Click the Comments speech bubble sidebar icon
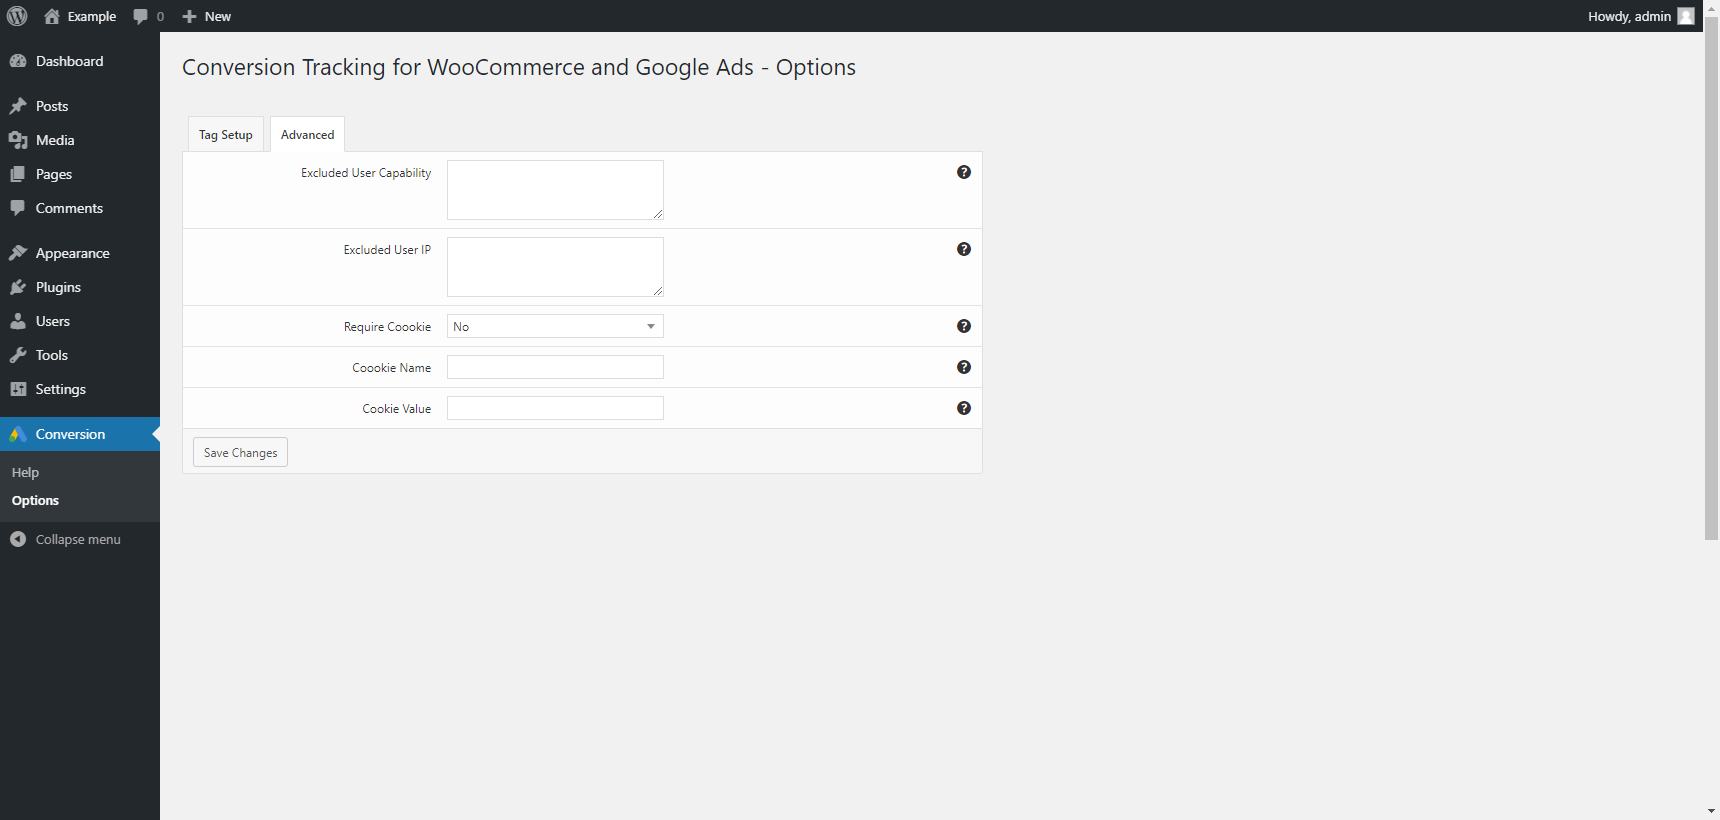Viewport: 1720px width, 820px height. [x=18, y=208]
